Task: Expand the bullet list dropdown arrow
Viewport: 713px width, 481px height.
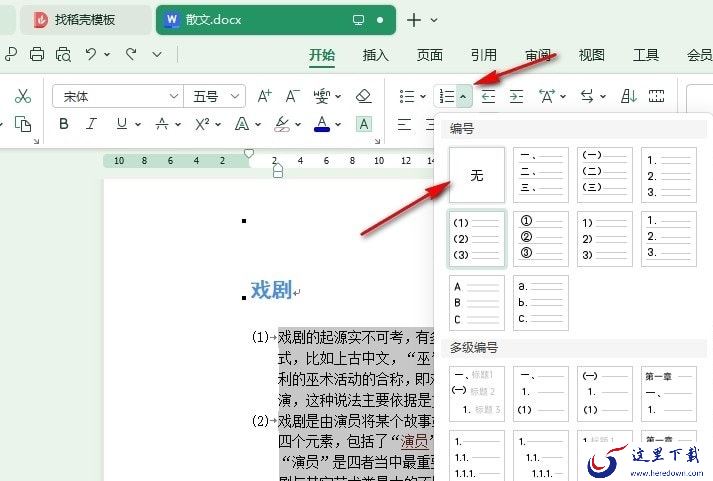Action: pyautogui.click(x=423, y=96)
